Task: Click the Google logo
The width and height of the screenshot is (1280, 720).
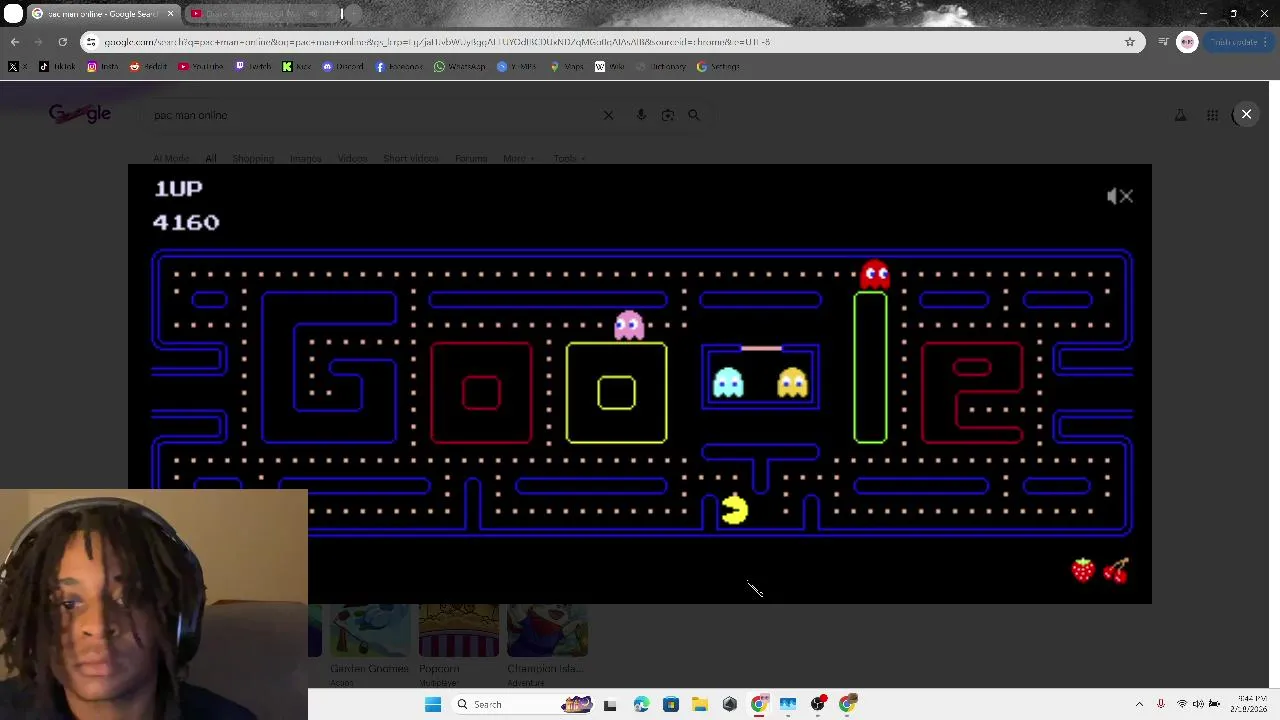Action: pyautogui.click(x=80, y=114)
